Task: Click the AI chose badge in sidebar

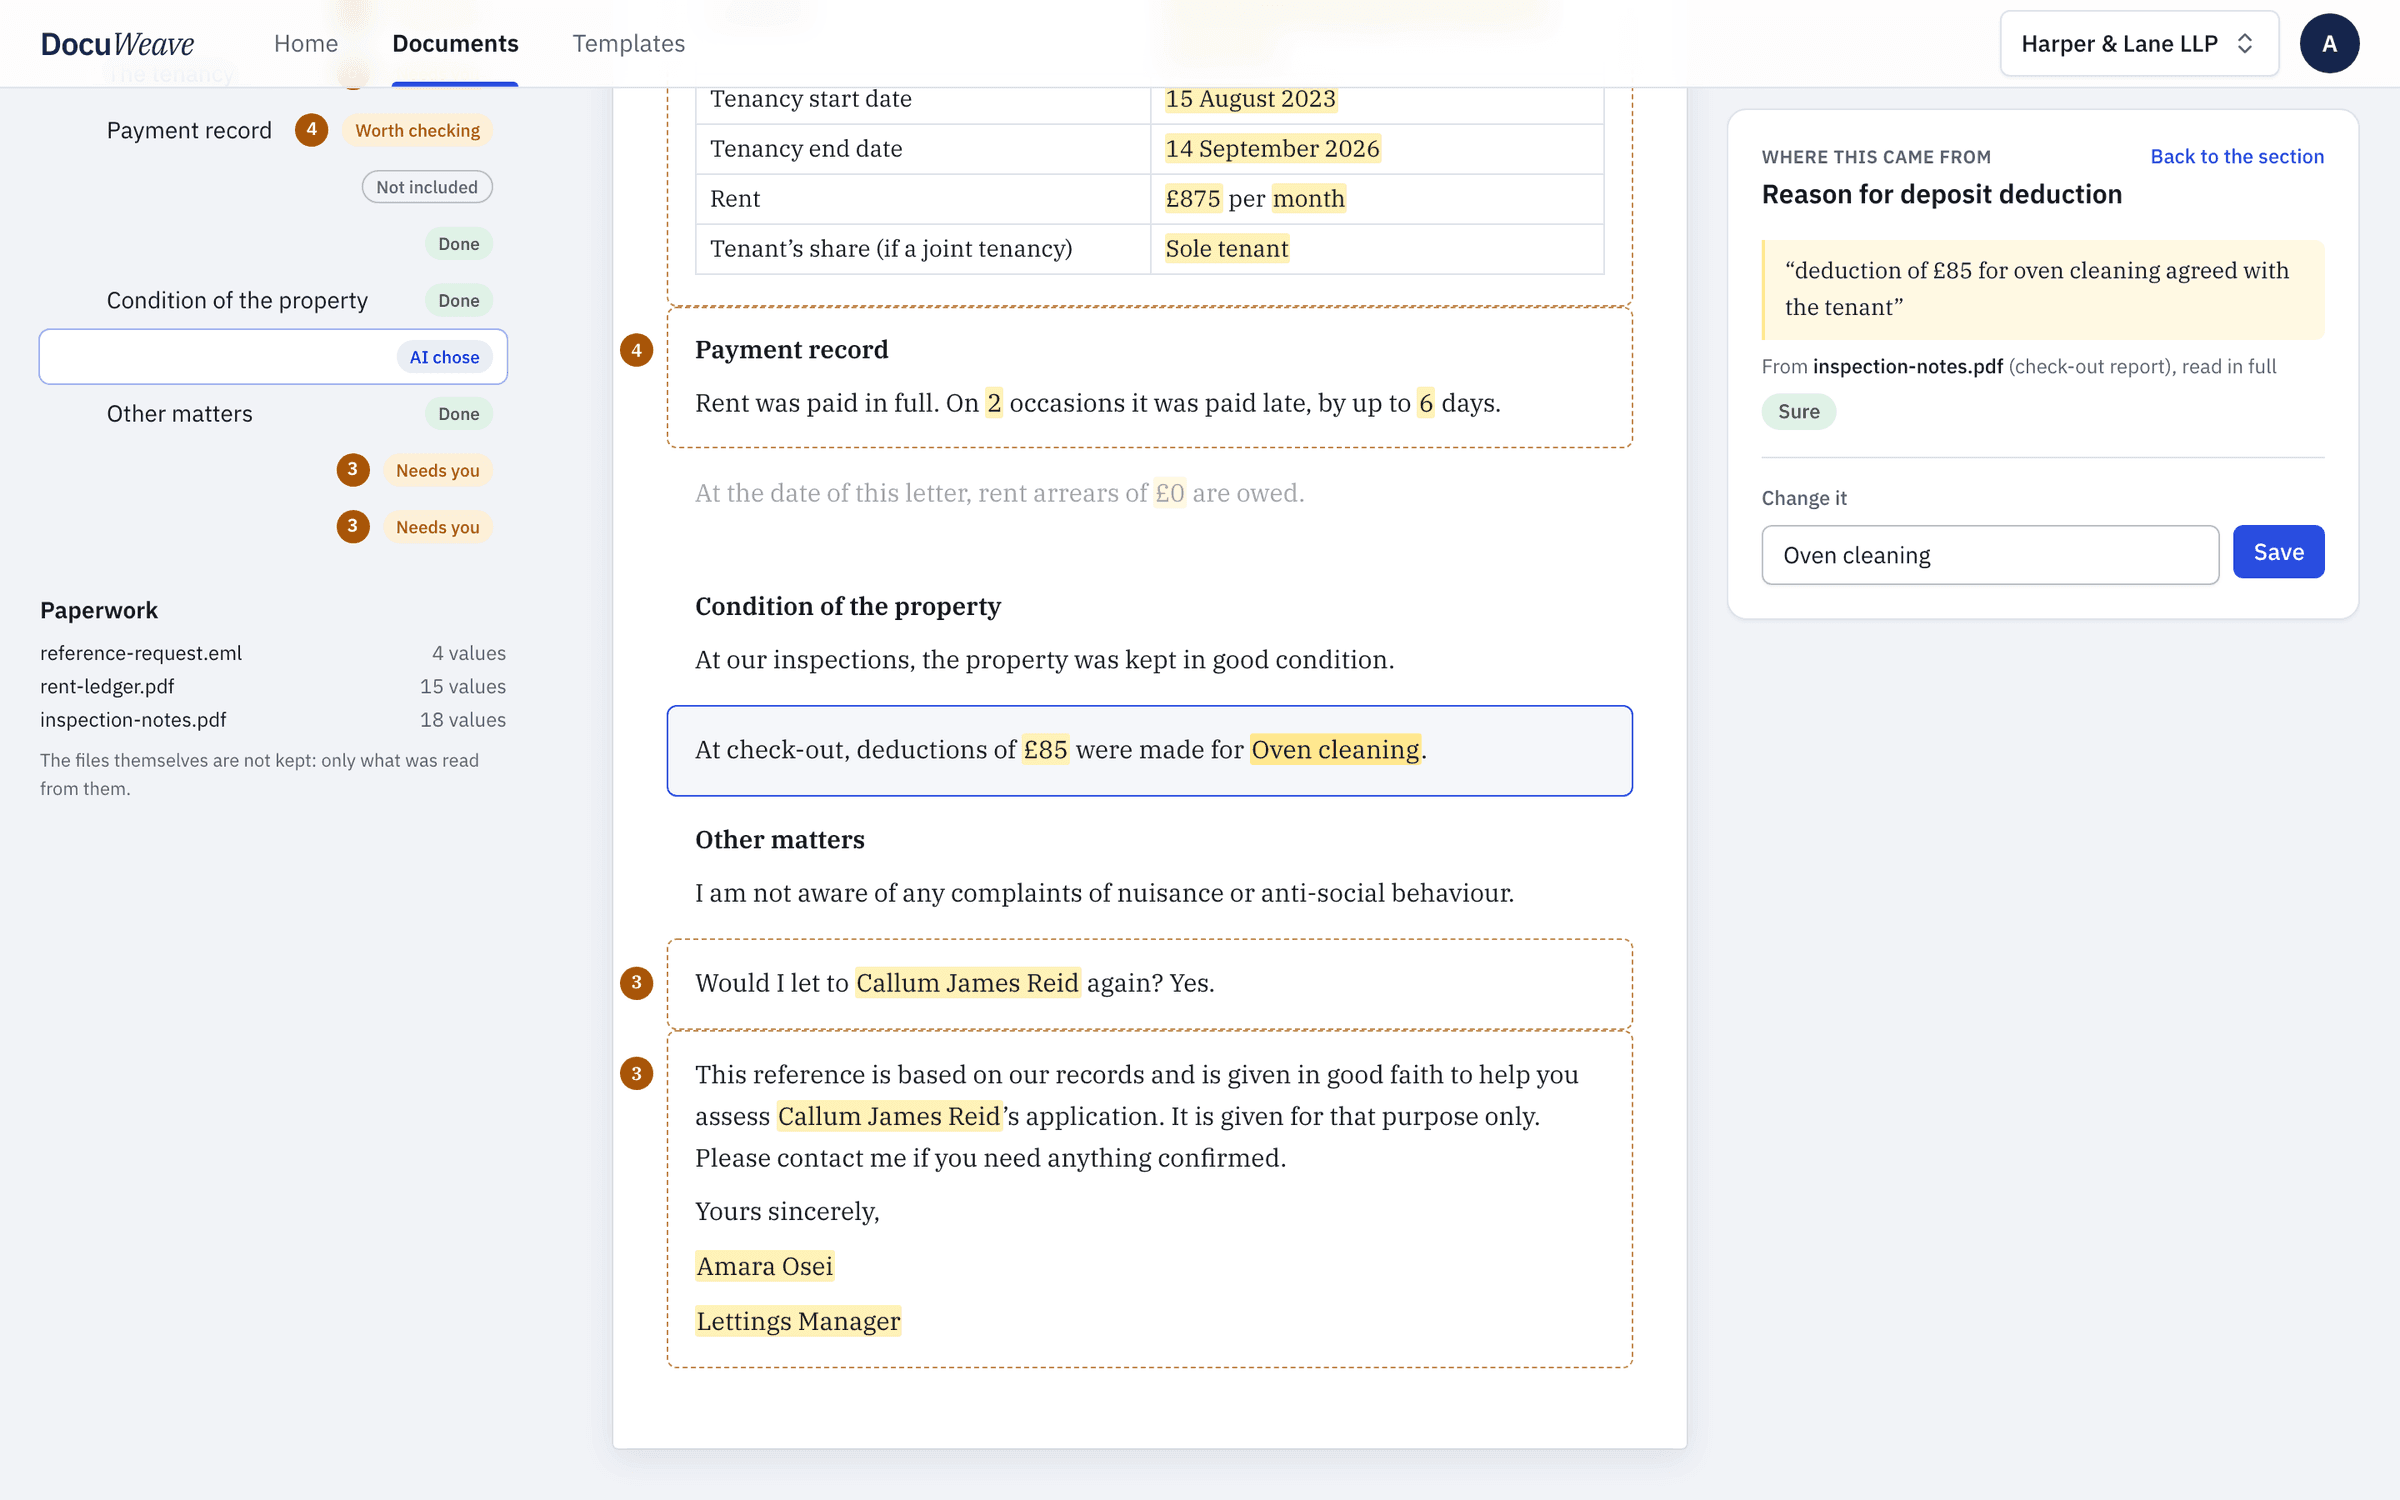Action: (444, 357)
